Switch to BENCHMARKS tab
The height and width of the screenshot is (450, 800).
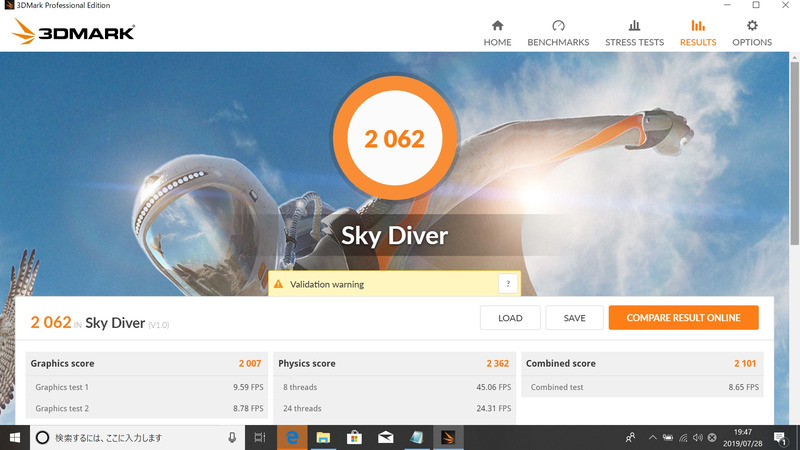(558, 33)
